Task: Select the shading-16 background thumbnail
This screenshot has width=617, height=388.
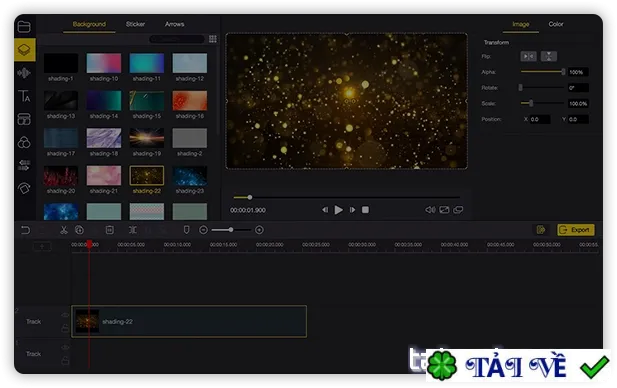Action: (190, 100)
